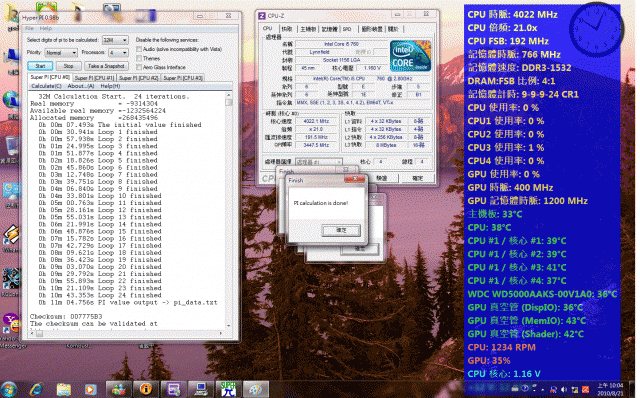Open the Priority Normal dropdown

[60, 53]
